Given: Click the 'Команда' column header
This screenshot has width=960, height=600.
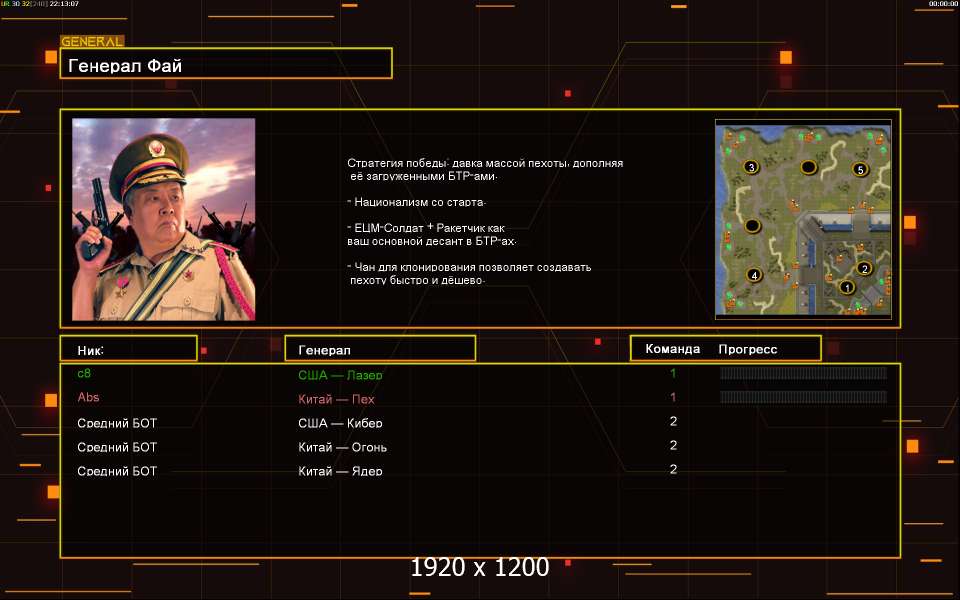Looking at the screenshot, I should coord(672,349).
